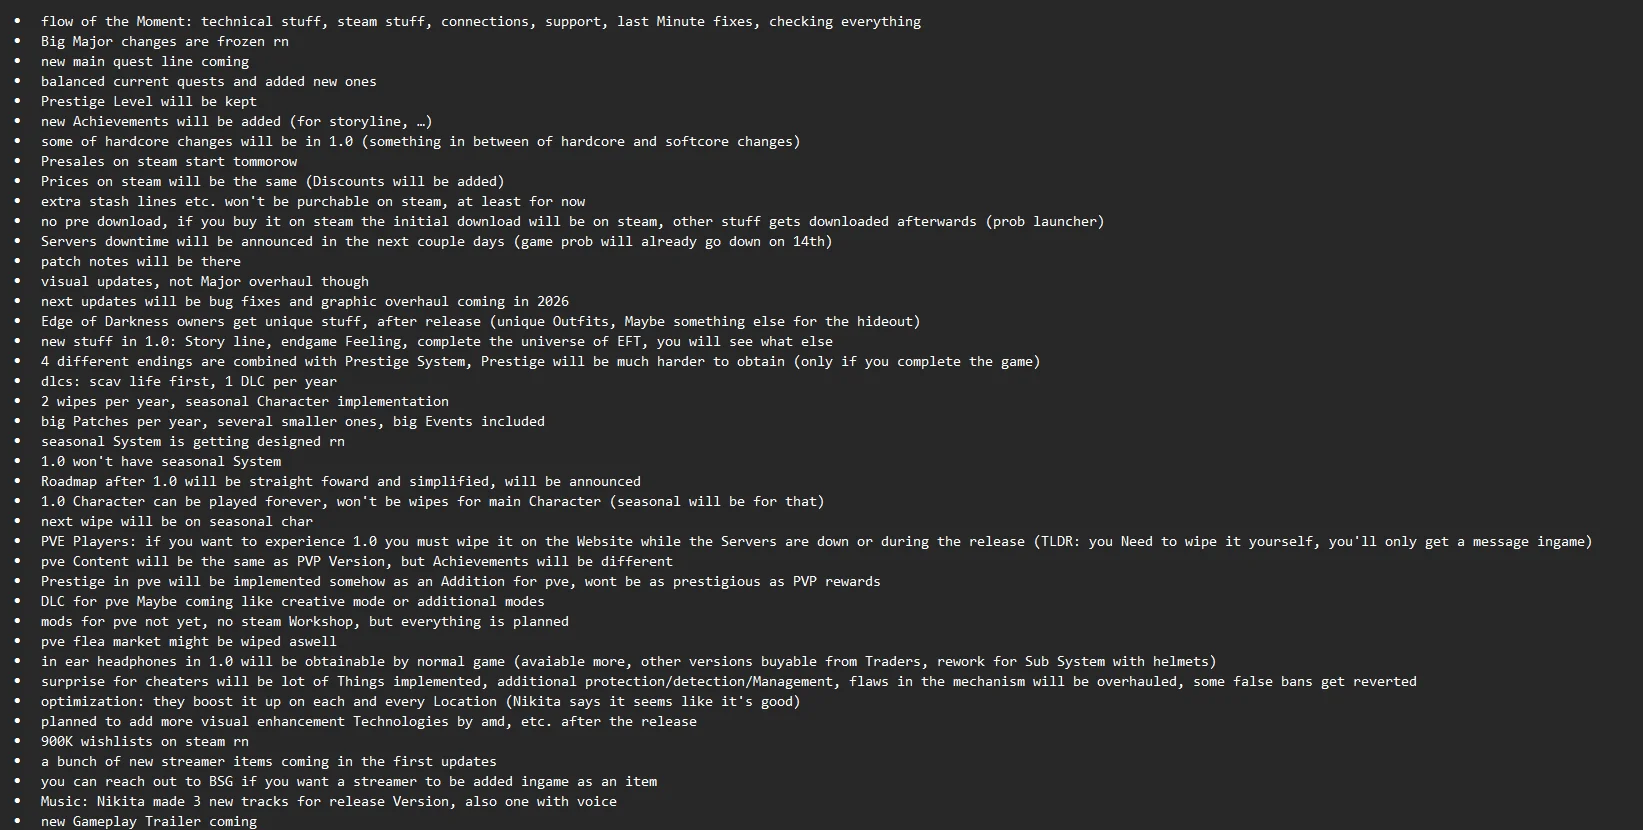This screenshot has height=830, width=1643.
Task: Click the "new Gameplay Trailer coming" line
Action: [x=148, y=821]
